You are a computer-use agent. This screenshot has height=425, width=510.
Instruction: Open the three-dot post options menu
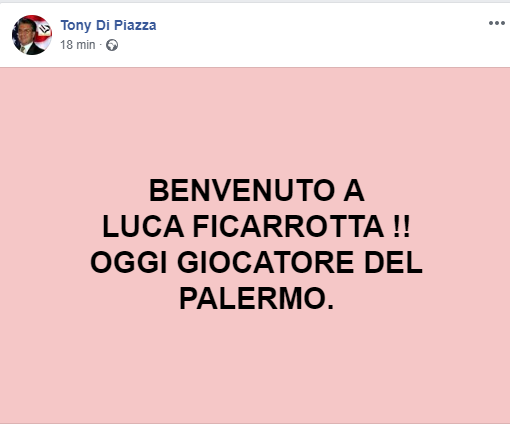click(496, 23)
